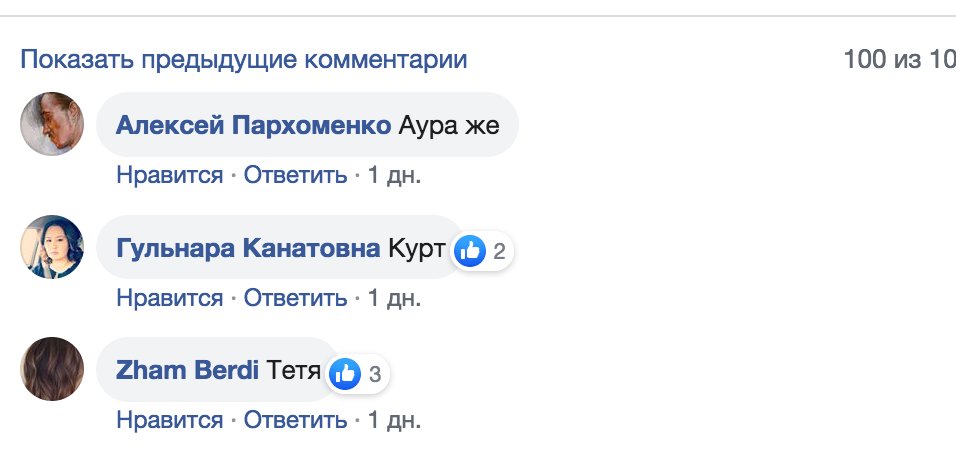Click the «1 дн.» timestamp of Zham Berdi's comment
The height and width of the screenshot is (454, 956).
[394, 420]
